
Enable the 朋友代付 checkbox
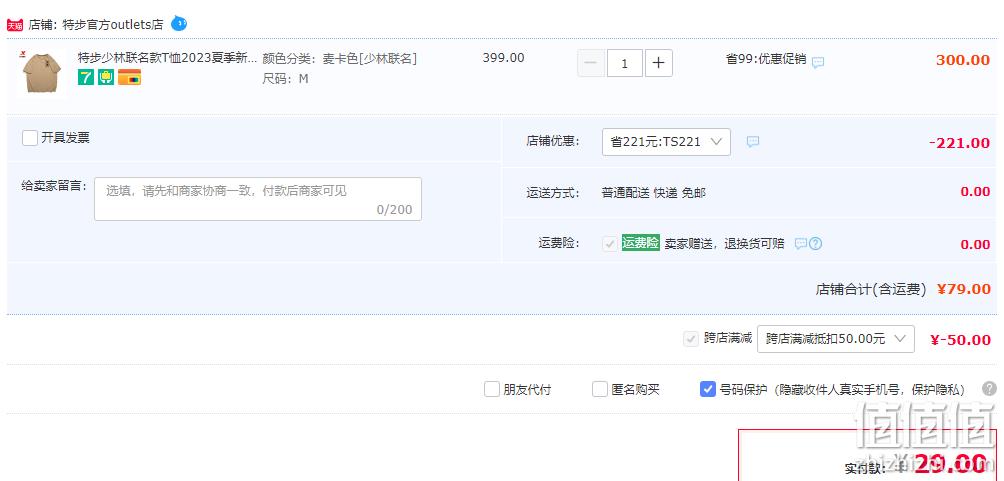[x=492, y=389]
